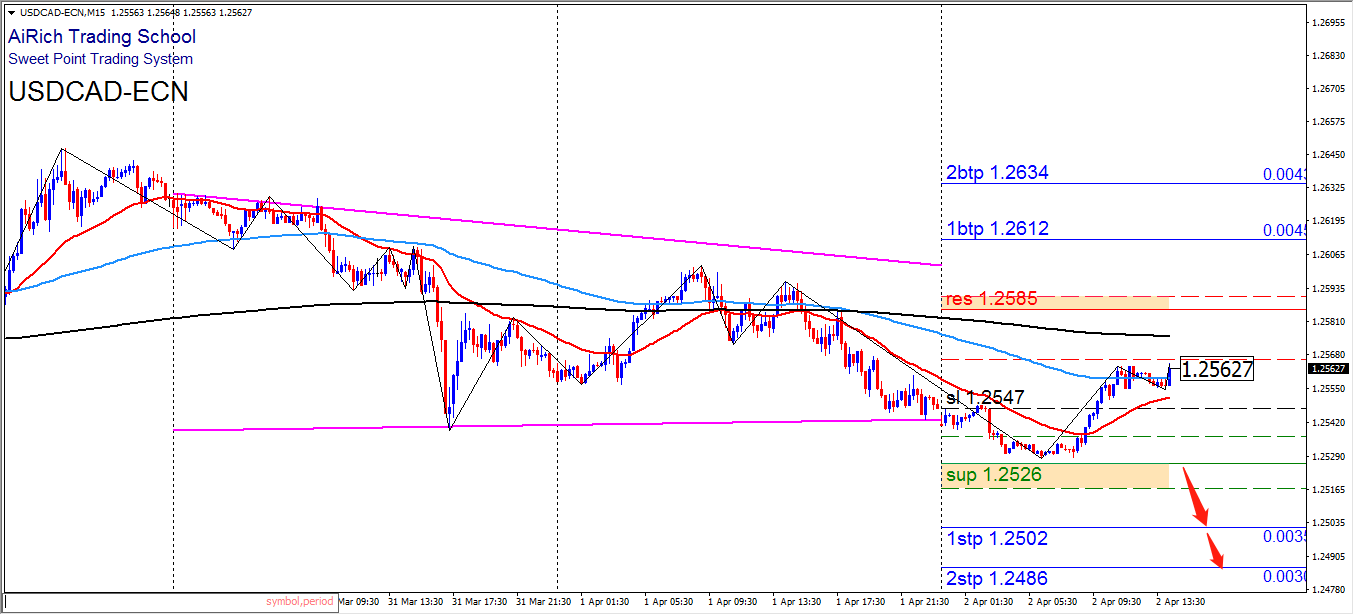Click the black 1.25627 price axis tag
The width and height of the screenshot is (1354, 615).
(1328, 368)
